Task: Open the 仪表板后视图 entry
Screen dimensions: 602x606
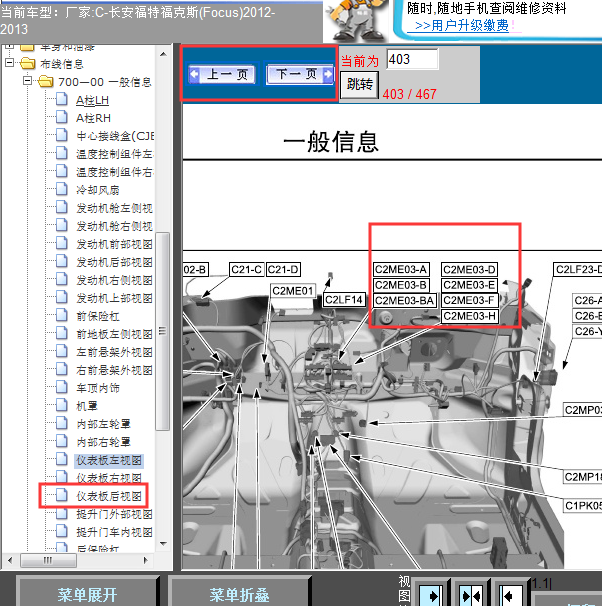Action: [x=109, y=496]
